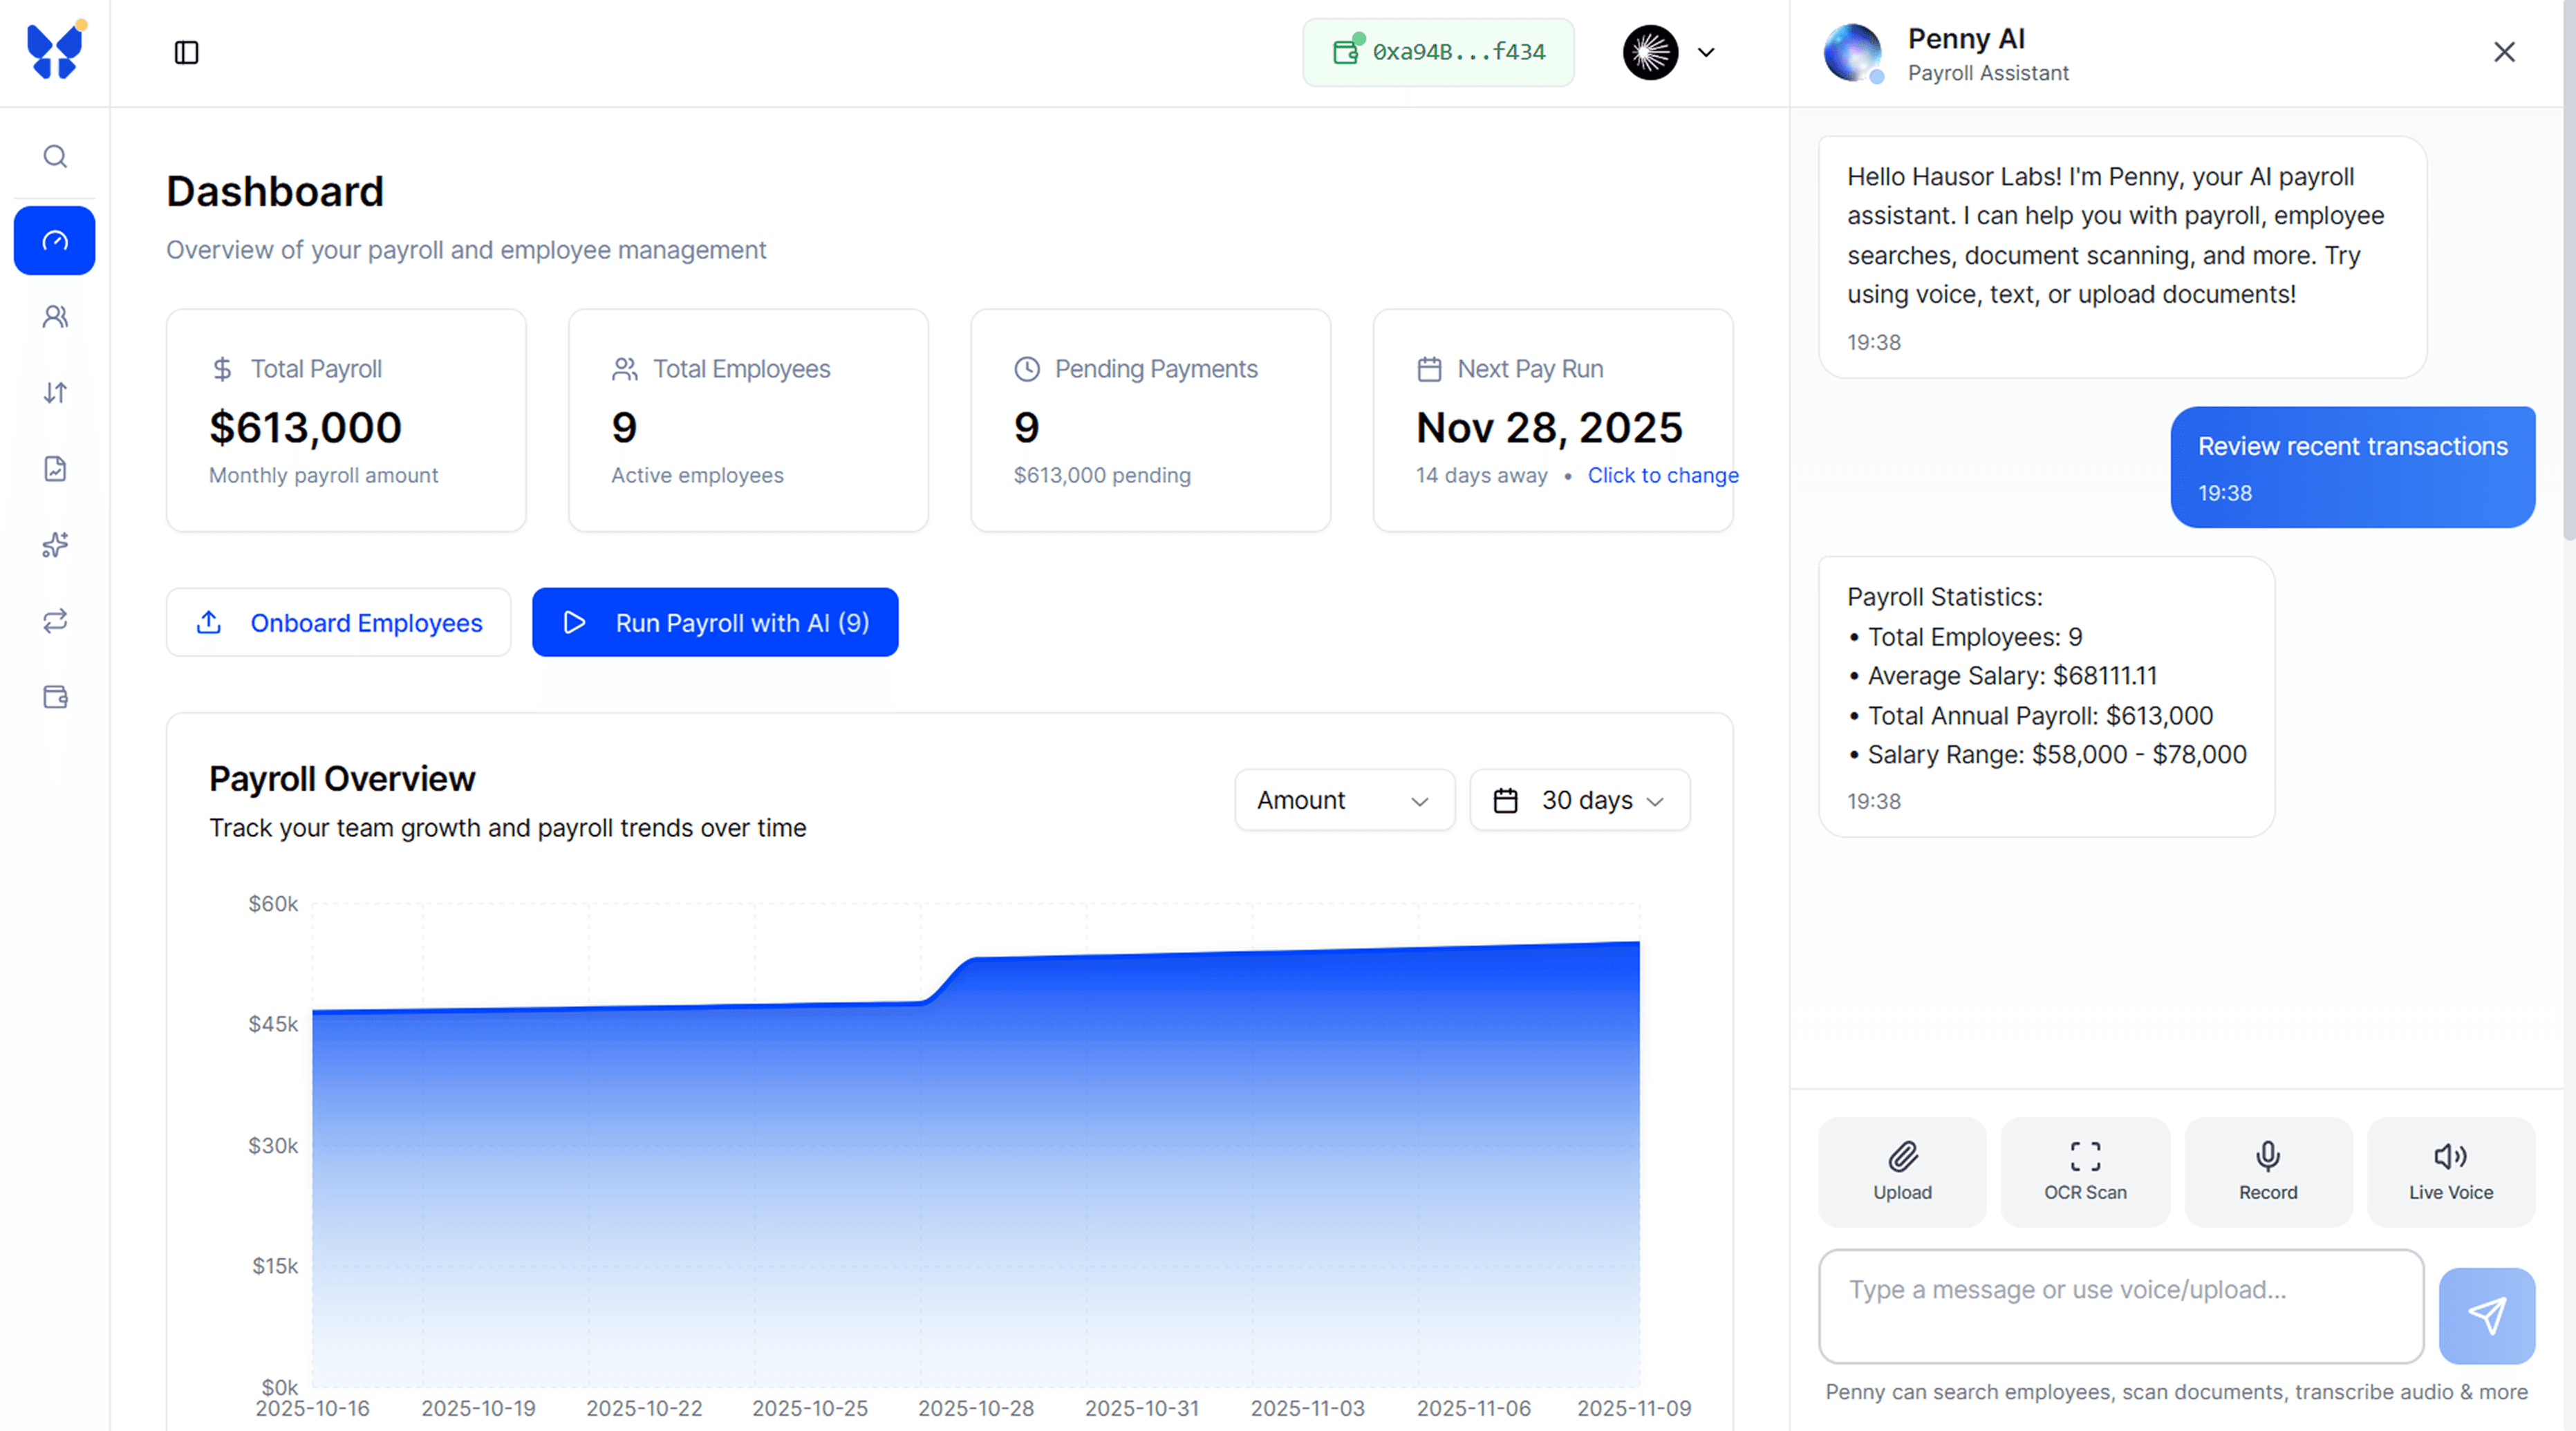The height and width of the screenshot is (1431, 2576).
Task: Open the Amount dropdown in Payroll Overview
Action: [x=1343, y=800]
